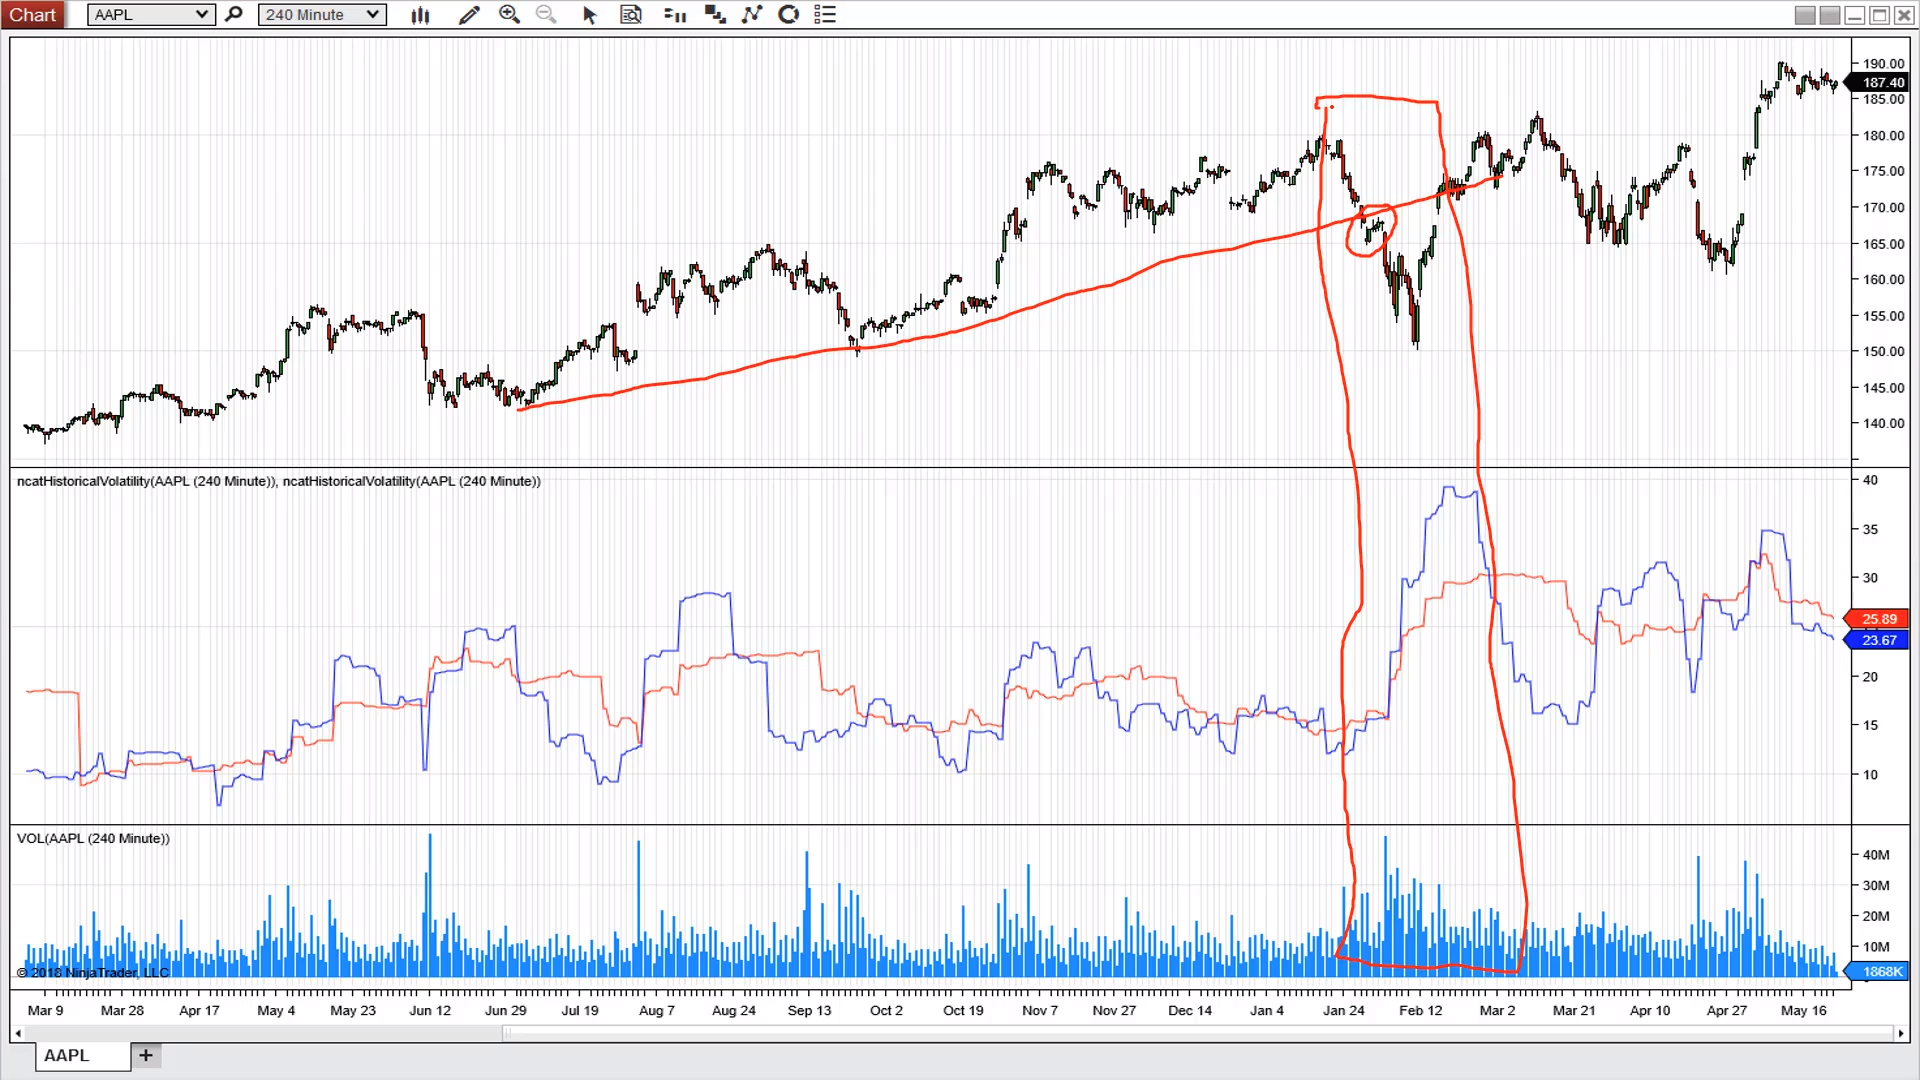Click the instrument search magnifier icon

[x=233, y=14]
